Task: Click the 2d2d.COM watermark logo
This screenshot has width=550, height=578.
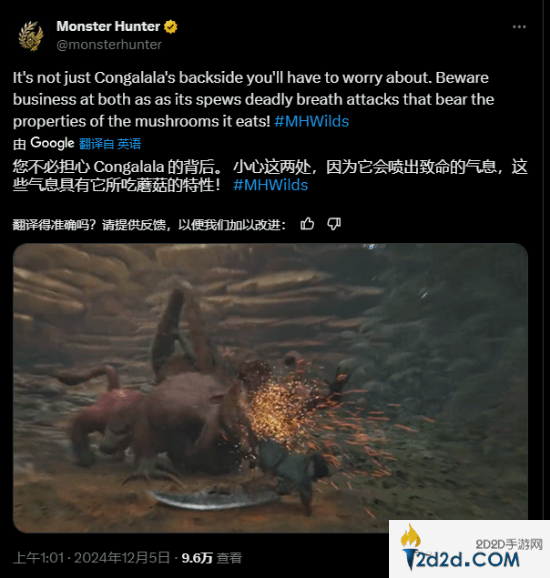Action: [469, 549]
